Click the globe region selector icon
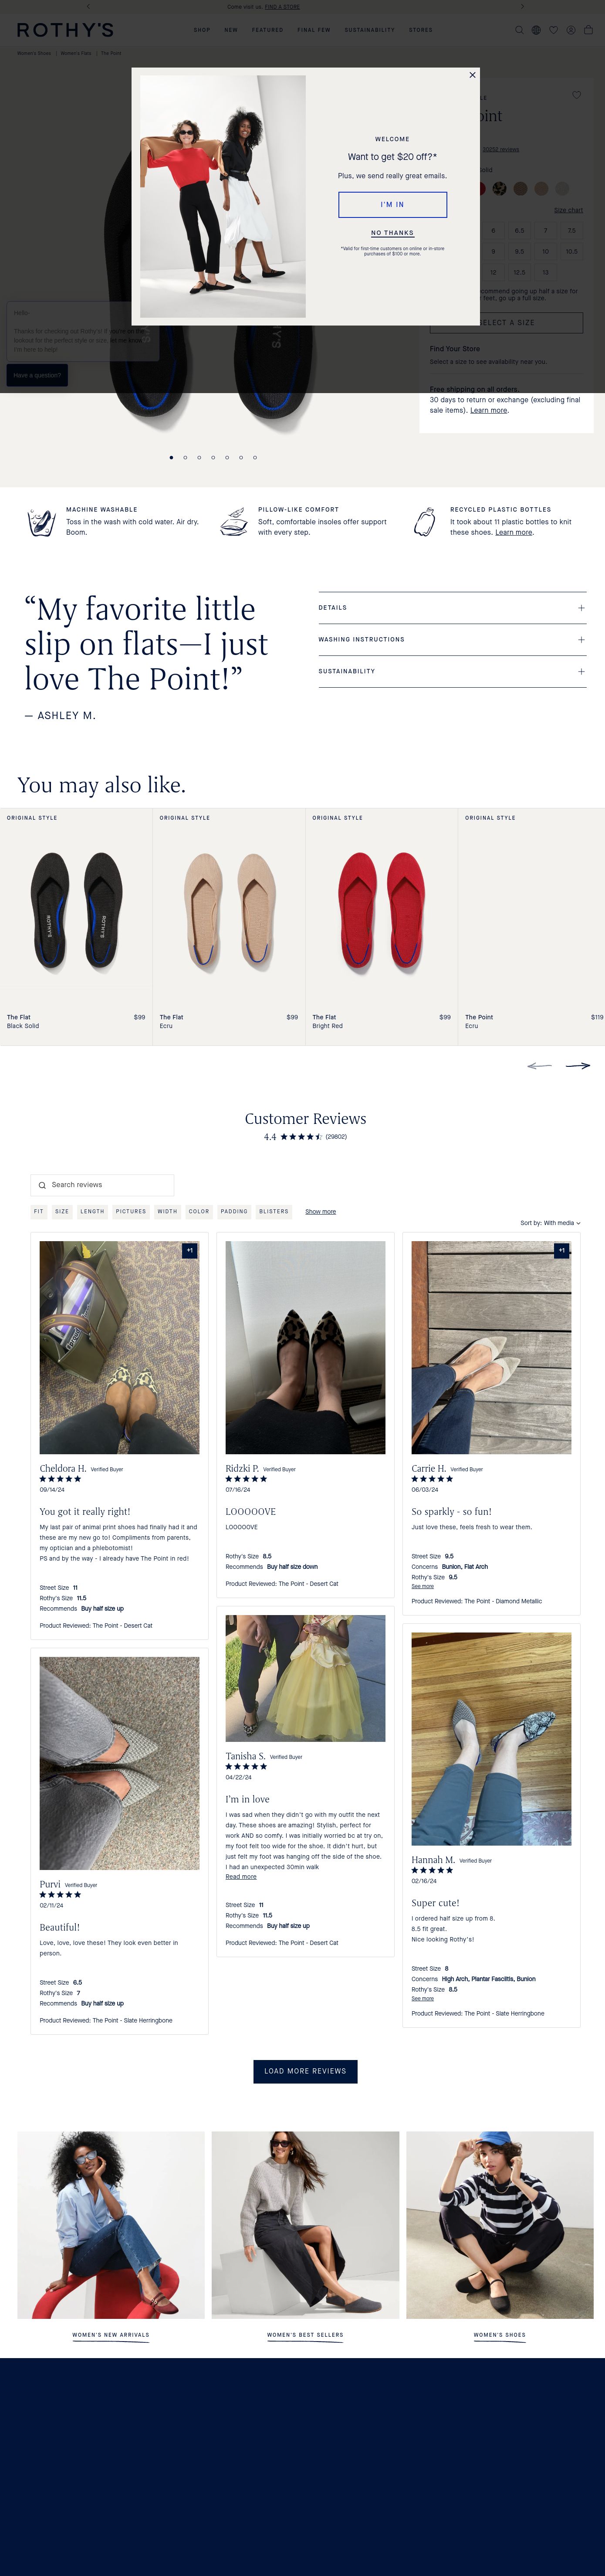This screenshot has width=605, height=2576. coord(536,30)
